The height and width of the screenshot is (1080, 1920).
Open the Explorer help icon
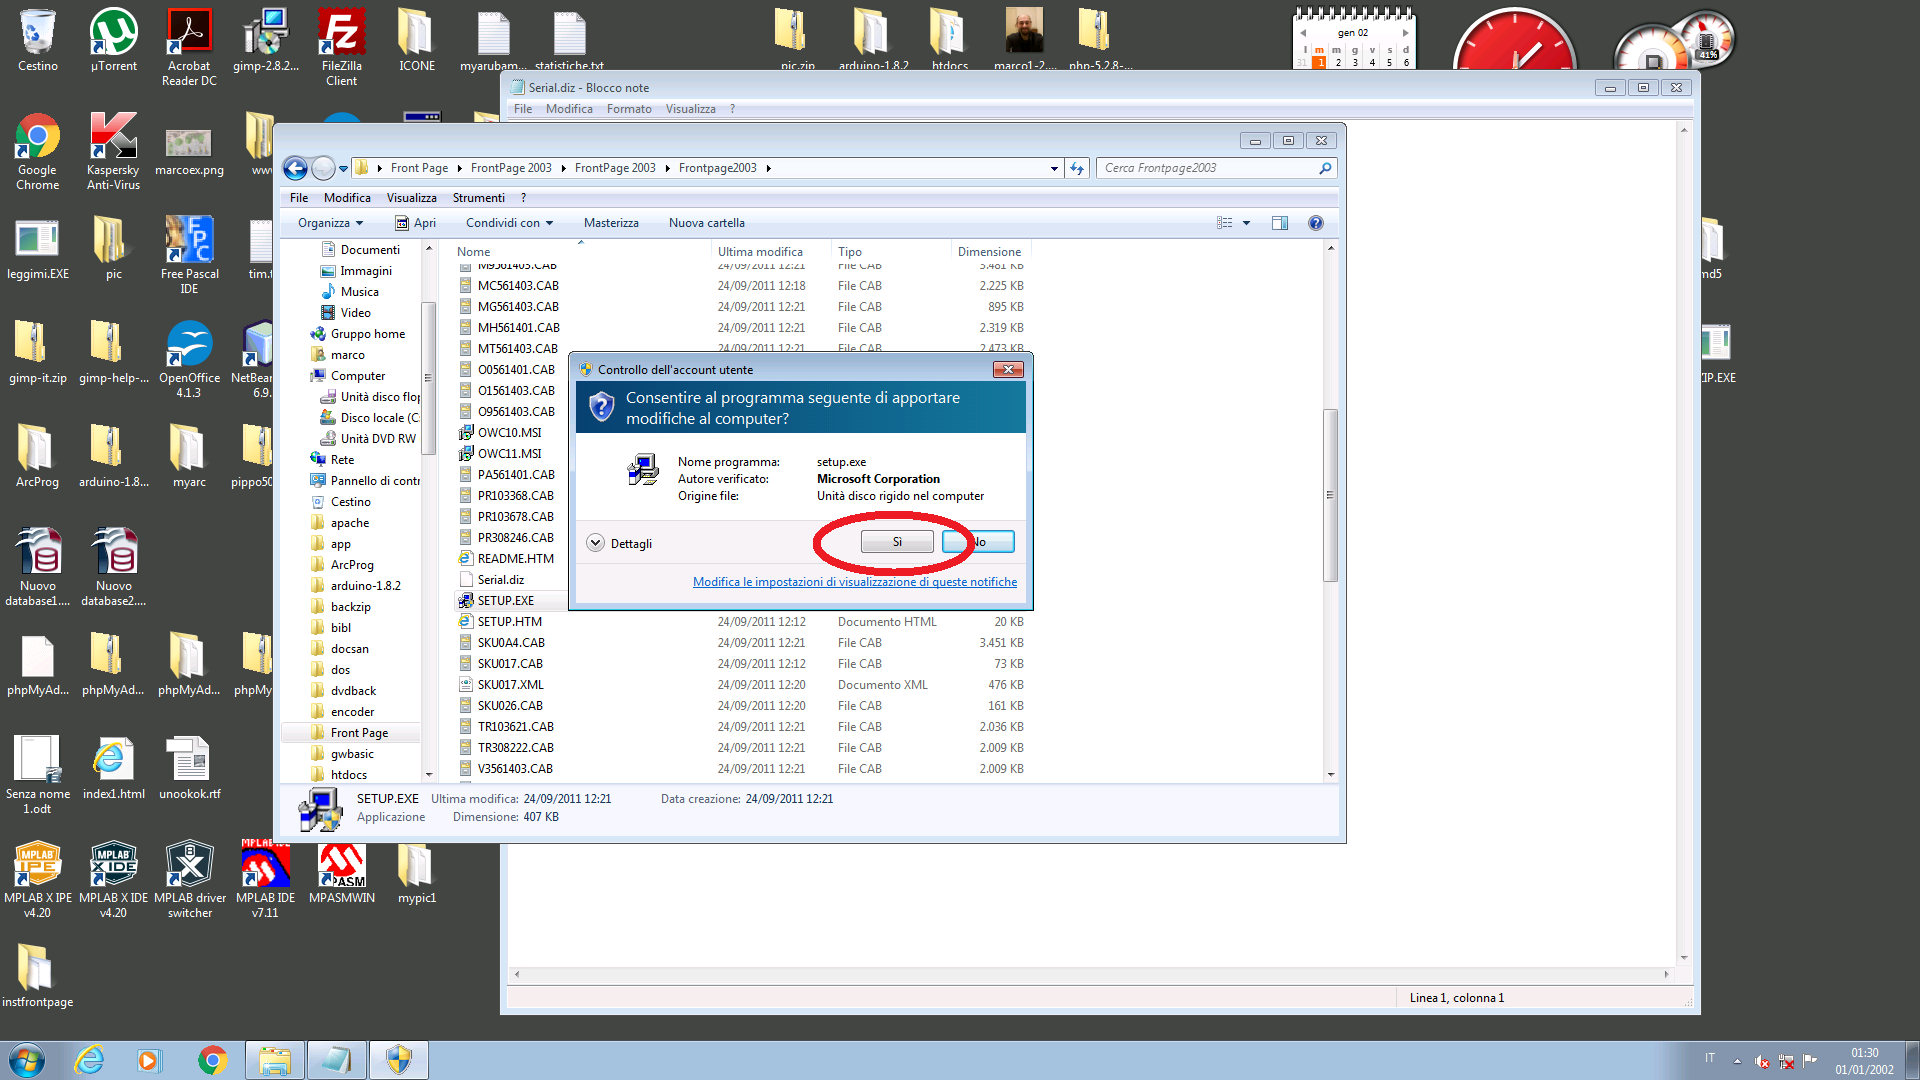(x=1316, y=223)
